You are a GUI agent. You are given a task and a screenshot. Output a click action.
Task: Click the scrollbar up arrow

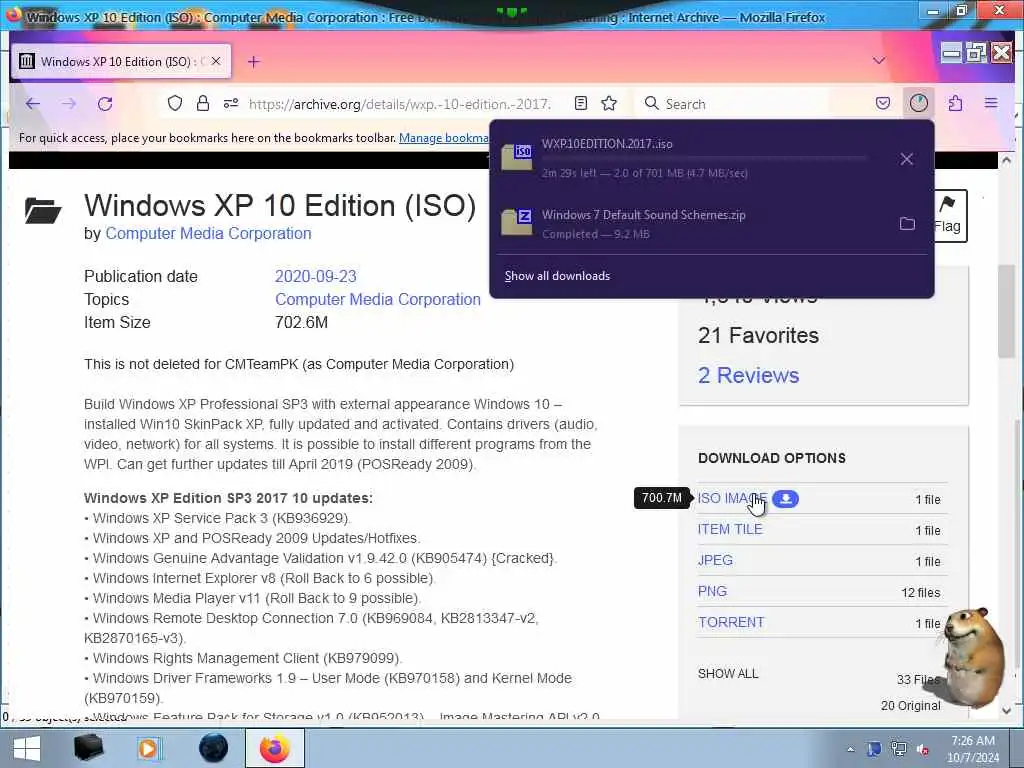(x=1006, y=160)
